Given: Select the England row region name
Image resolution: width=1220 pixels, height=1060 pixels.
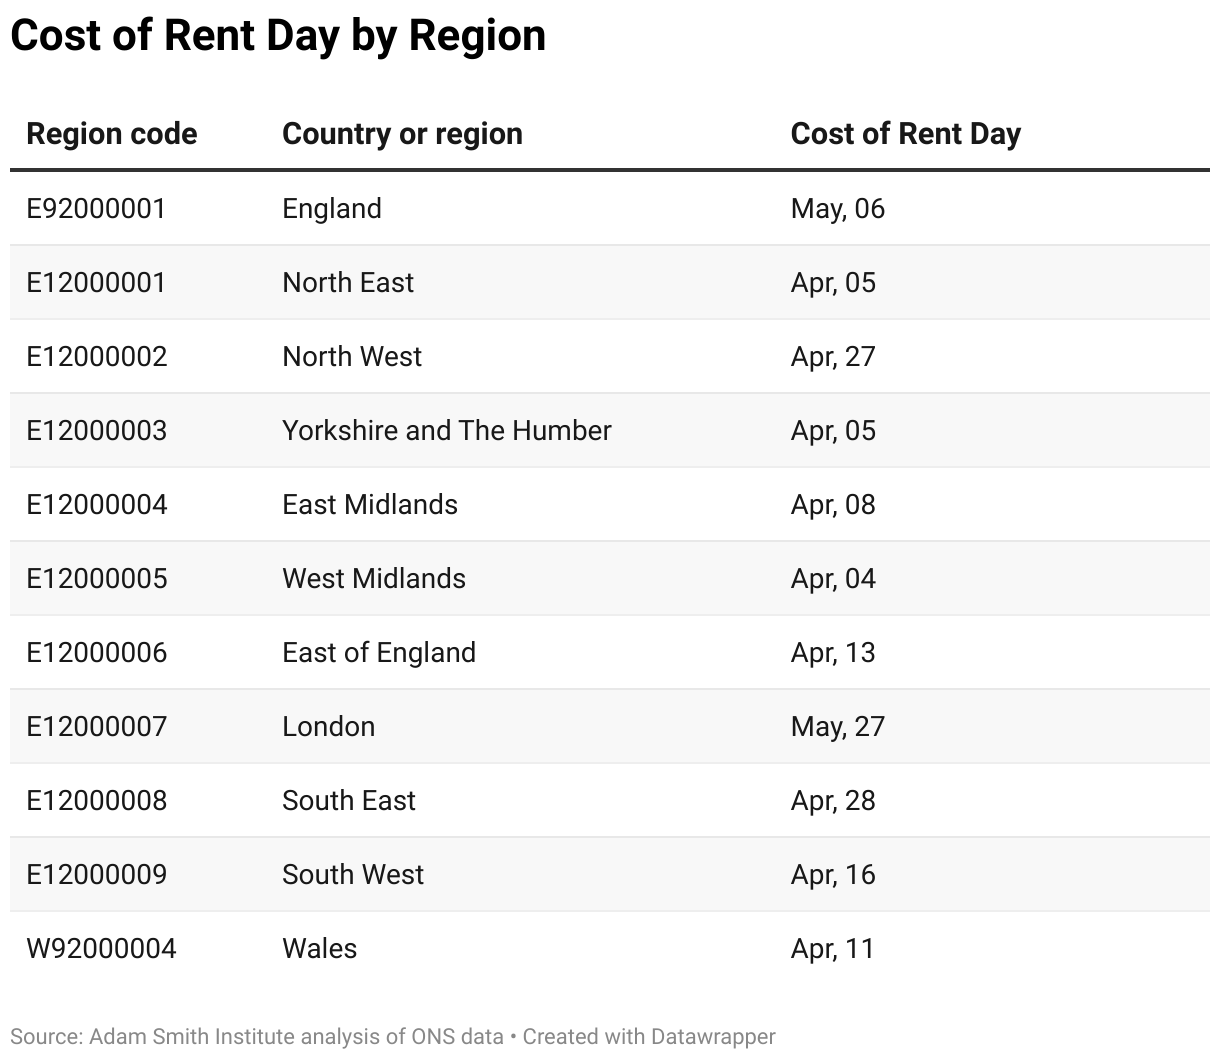Looking at the screenshot, I should click(332, 208).
